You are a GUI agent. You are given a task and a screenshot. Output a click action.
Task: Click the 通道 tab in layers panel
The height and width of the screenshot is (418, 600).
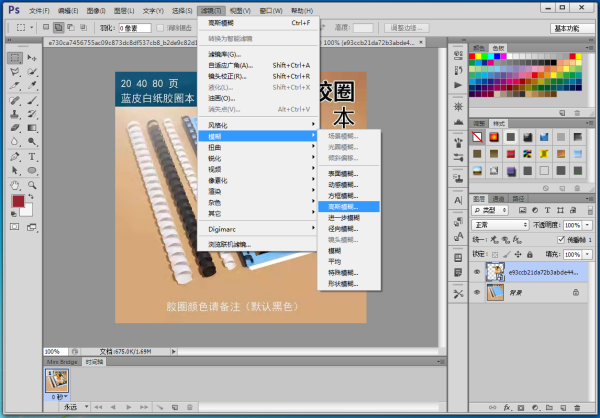click(498, 199)
